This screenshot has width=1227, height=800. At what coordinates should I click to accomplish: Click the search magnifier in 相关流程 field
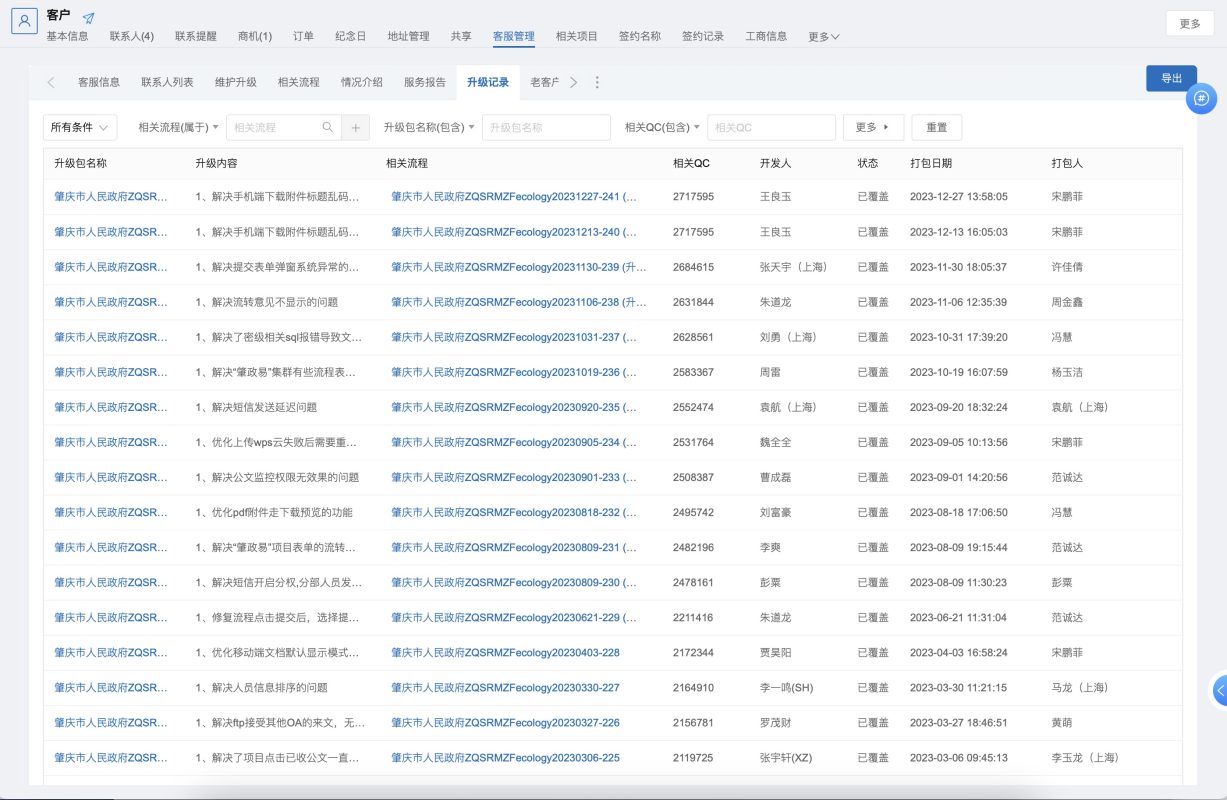coord(328,128)
